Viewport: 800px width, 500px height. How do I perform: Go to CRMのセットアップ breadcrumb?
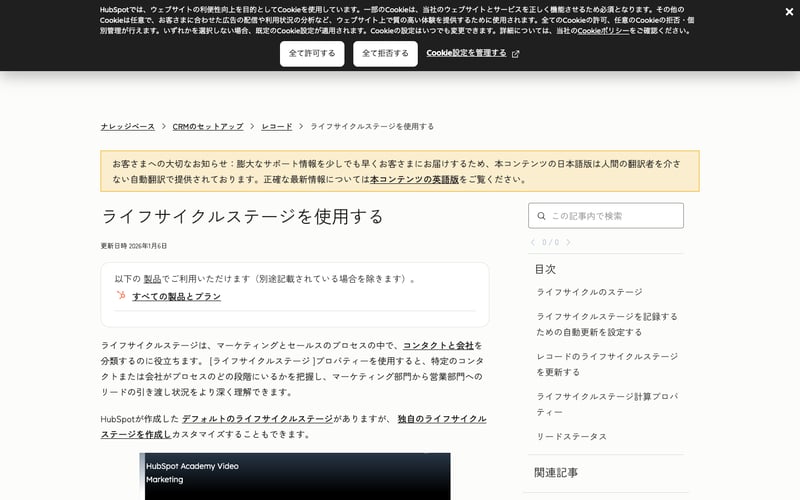[x=208, y=126]
